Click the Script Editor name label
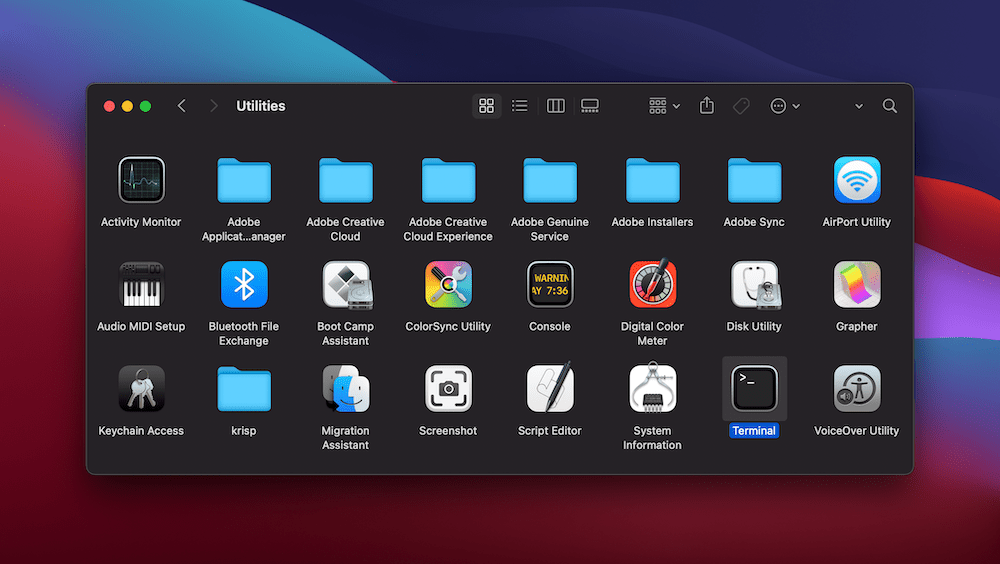Image resolution: width=1000 pixels, height=564 pixels. 550,431
